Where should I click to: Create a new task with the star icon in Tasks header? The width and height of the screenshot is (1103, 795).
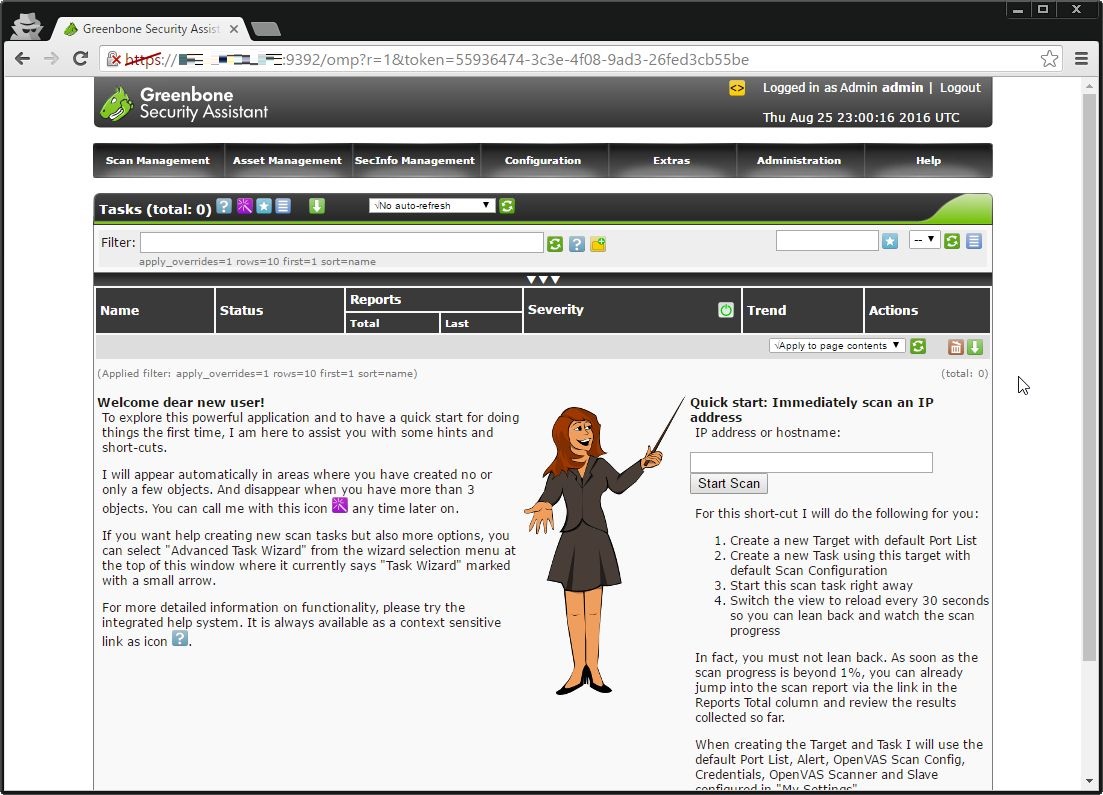tap(264, 206)
